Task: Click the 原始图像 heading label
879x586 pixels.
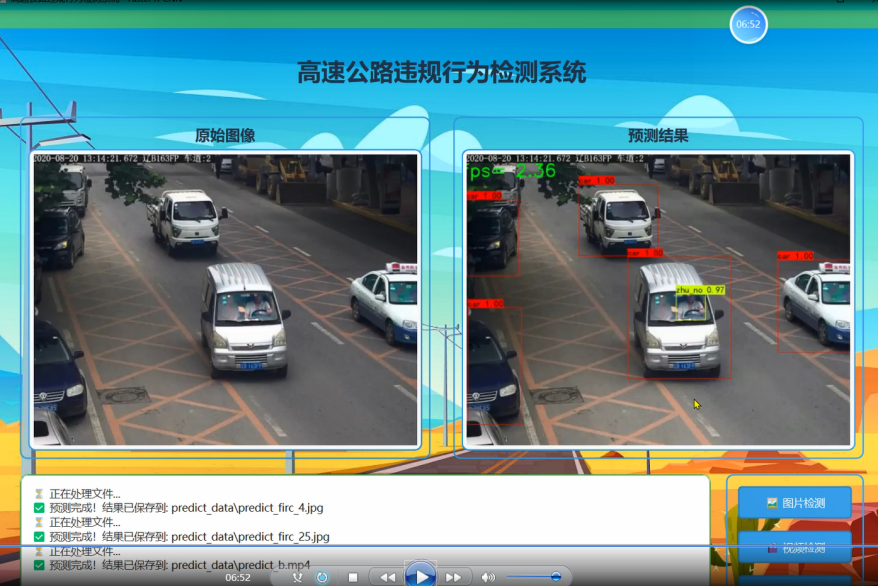Action: [x=225, y=135]
